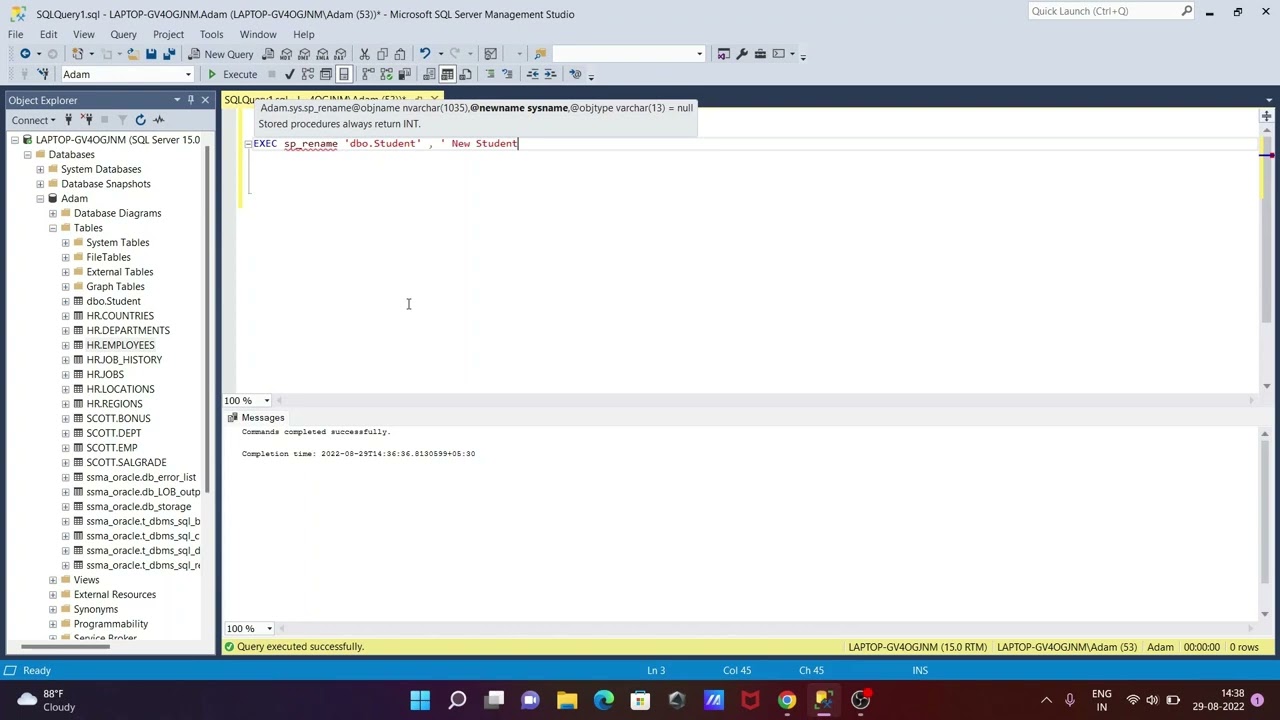
Task: Click Specify Values for Template Parameters icon
Action: (575, 74)
